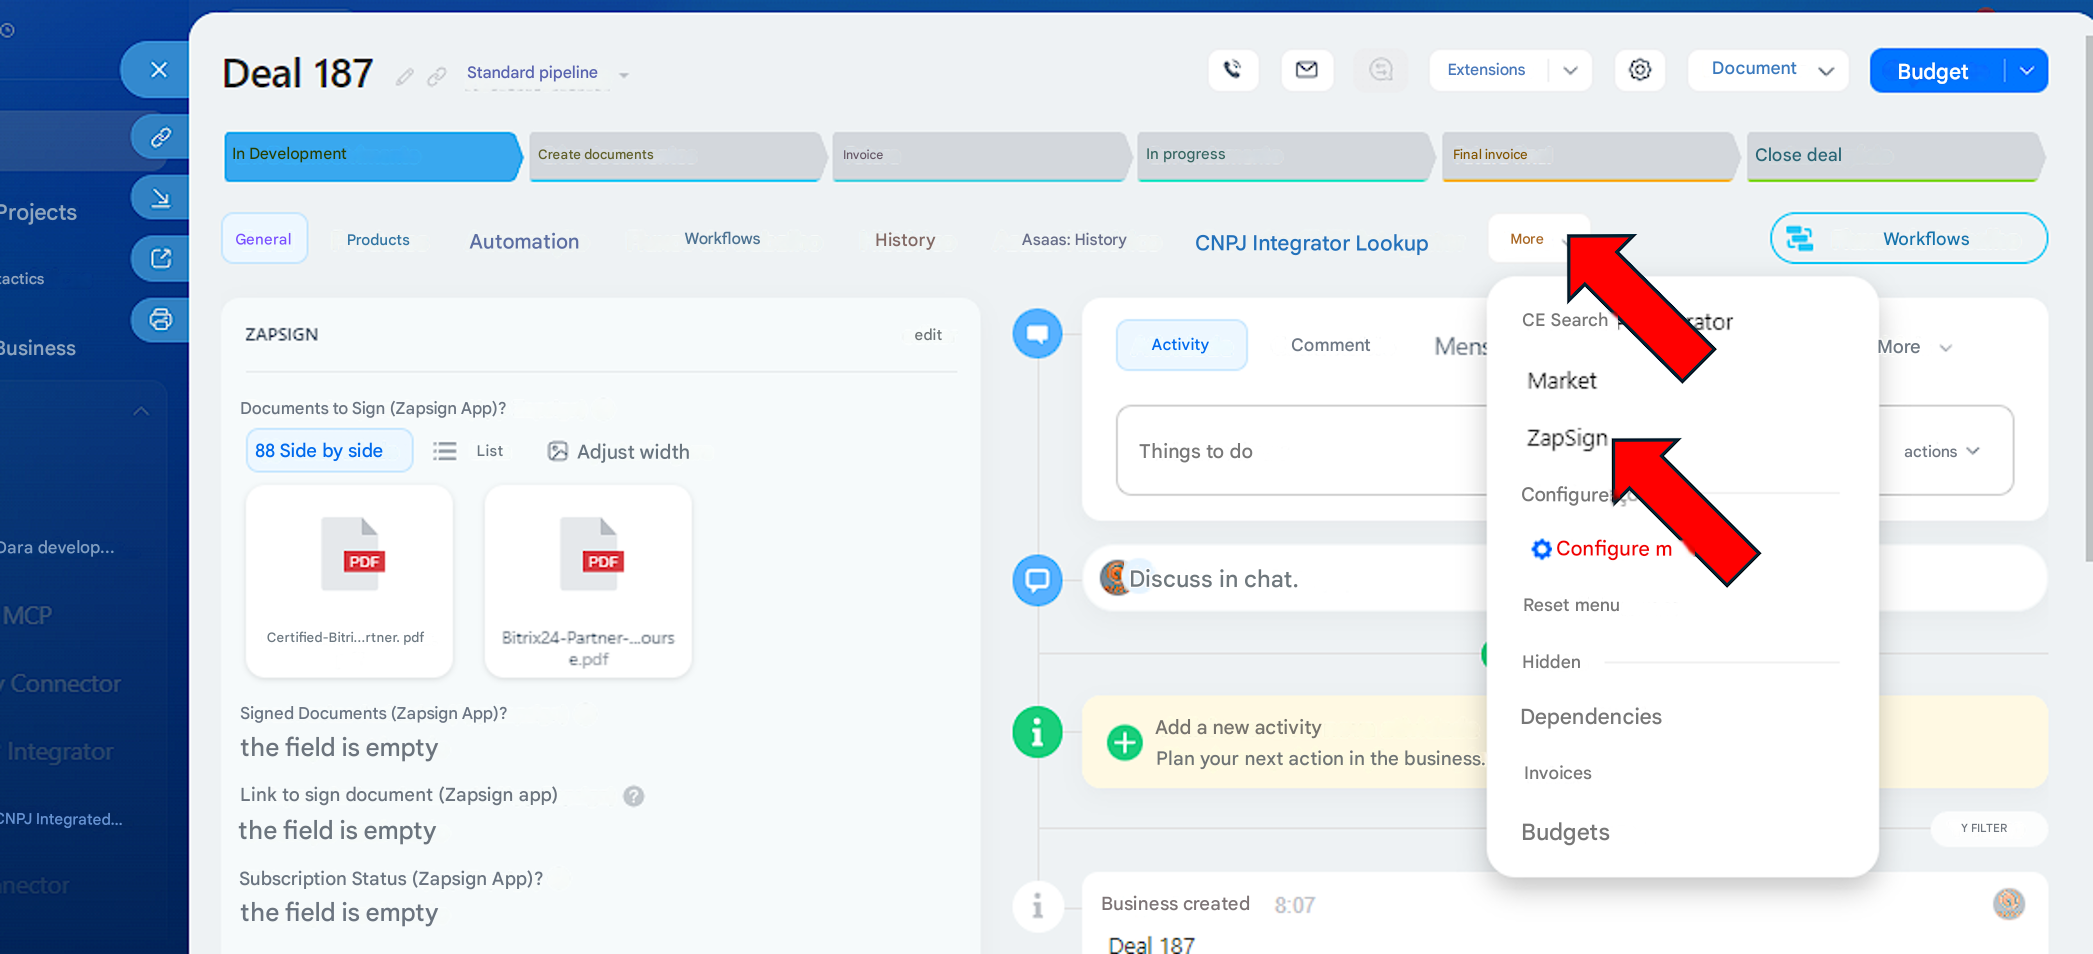Select the 88 Side by side view
The image size is (2093, 954).
(x=328, y=451)
